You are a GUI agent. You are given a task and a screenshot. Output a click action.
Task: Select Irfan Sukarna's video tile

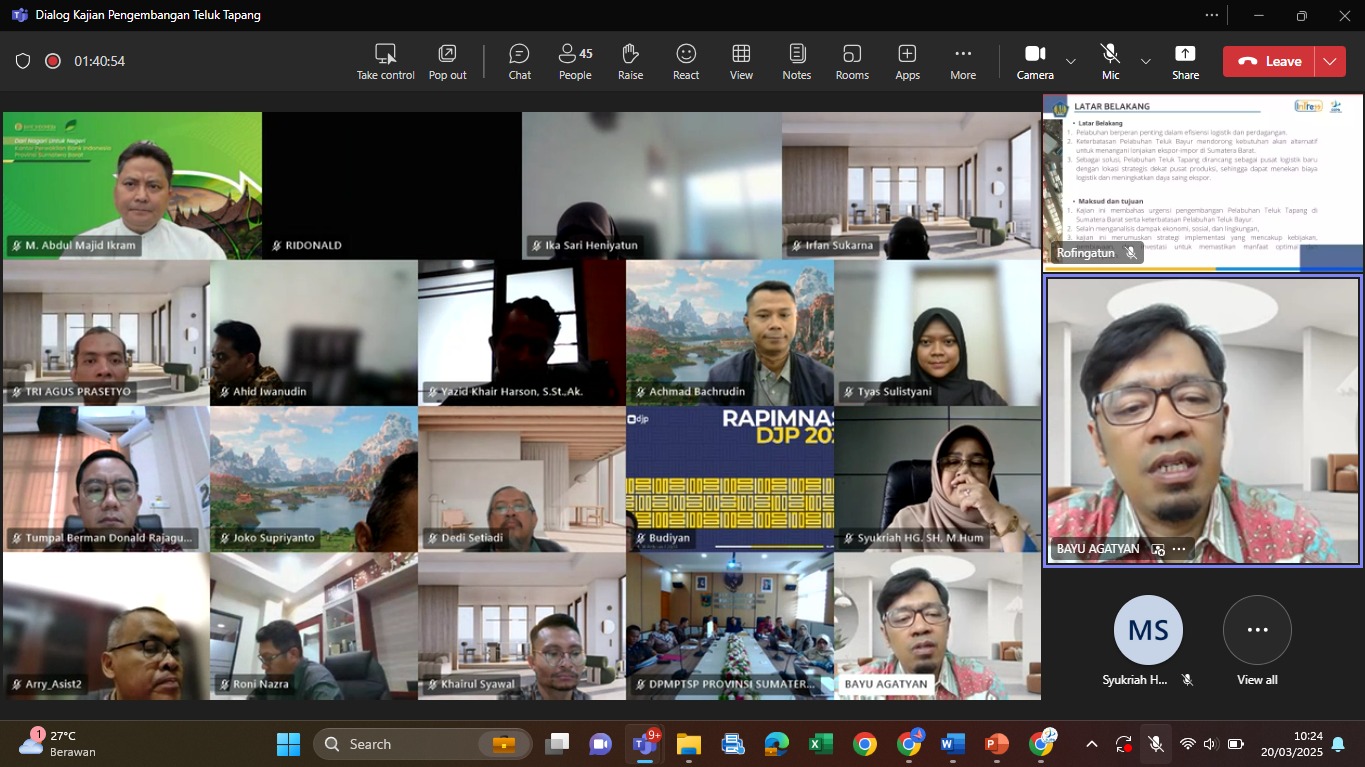pos(911,186)
